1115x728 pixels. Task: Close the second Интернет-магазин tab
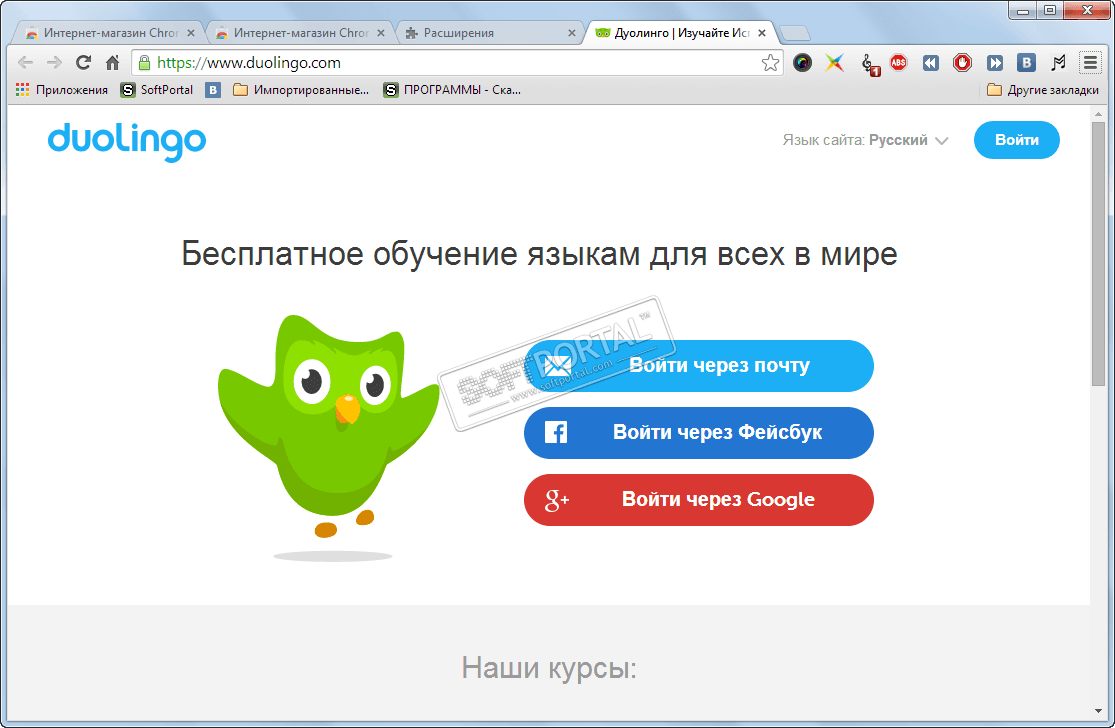pyautogui.click(x=381, y=33)
